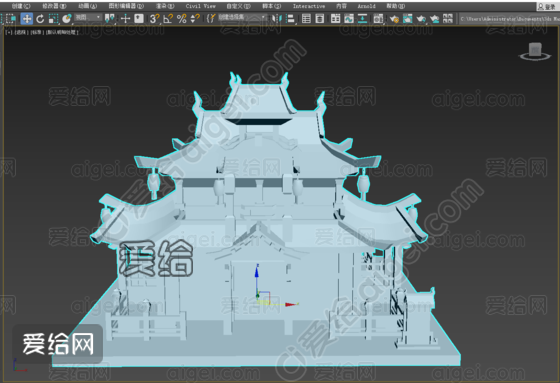Open the 视图 reference coordinate dropdown
Screen dimensions: 560x383
coord(88,17)
